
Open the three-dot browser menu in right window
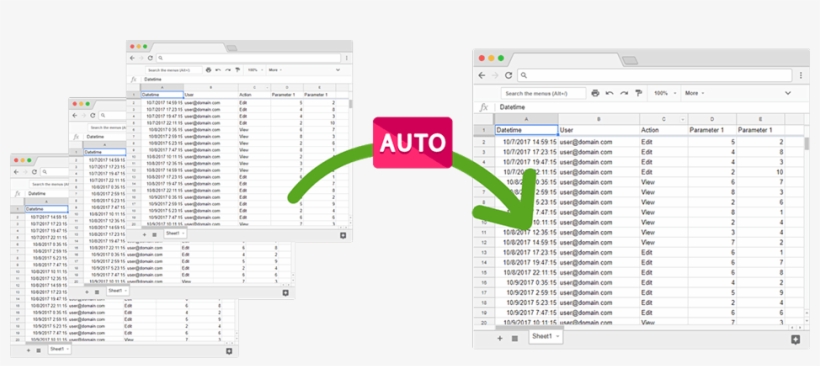(x=801, y=75)
